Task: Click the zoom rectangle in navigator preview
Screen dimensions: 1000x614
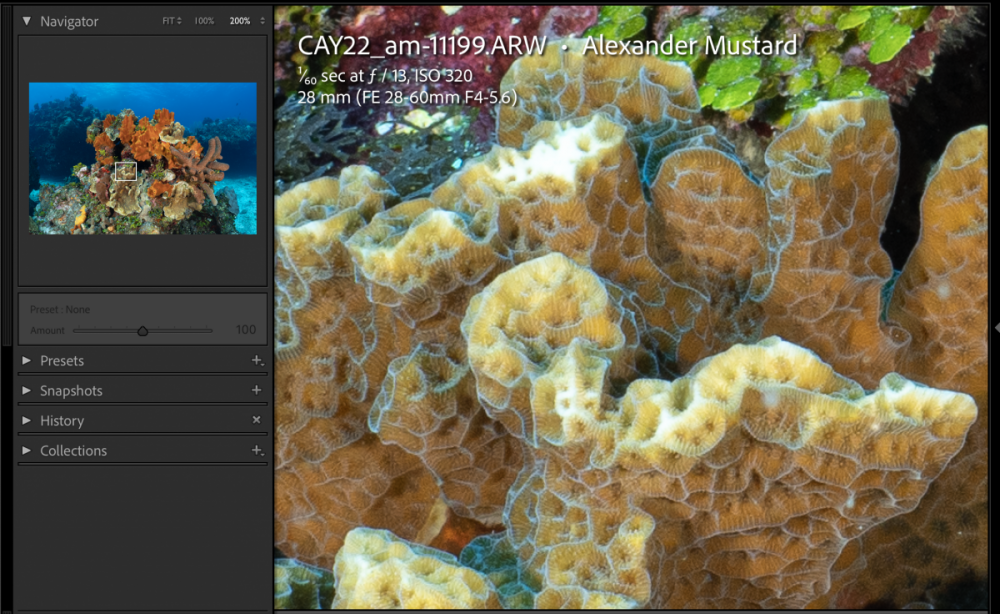Action: point(126,171)
